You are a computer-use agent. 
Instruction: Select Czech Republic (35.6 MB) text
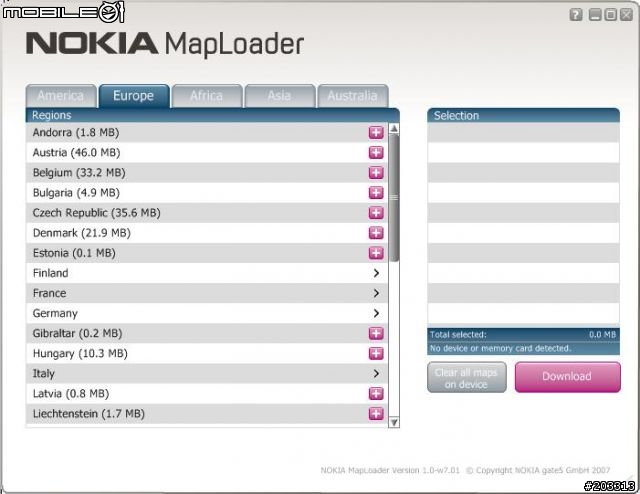(x=96, y=212)
